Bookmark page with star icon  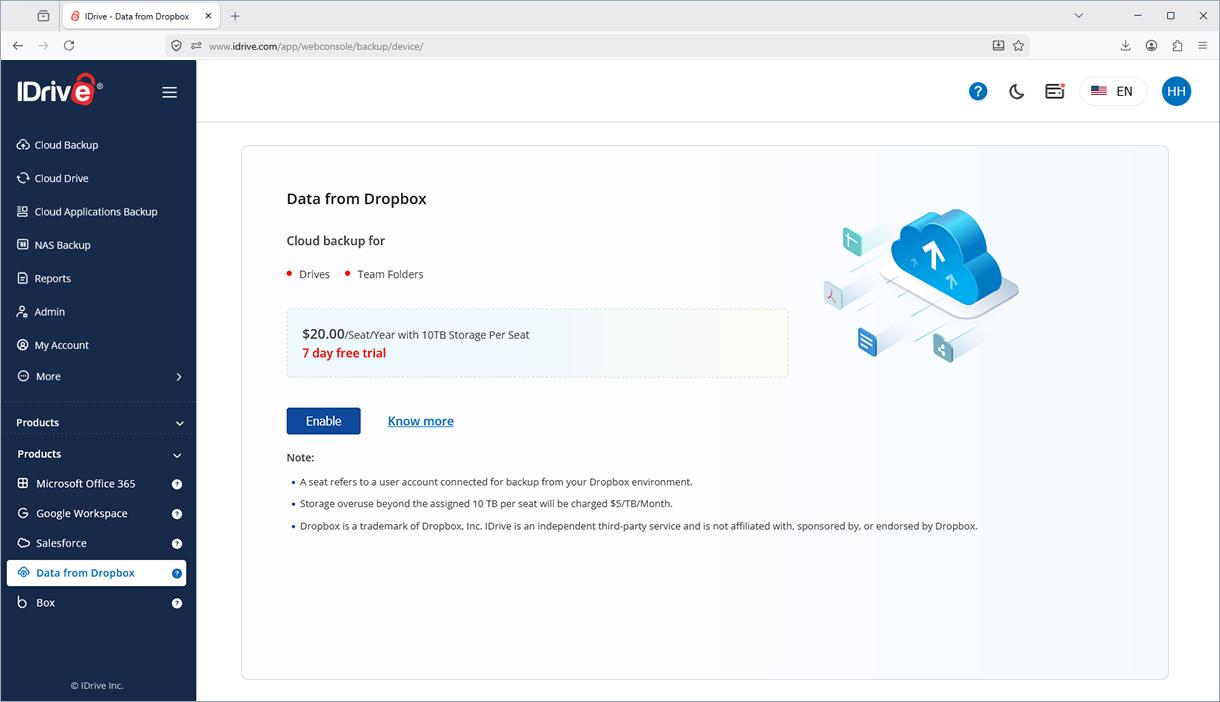tap(1018, 46)
